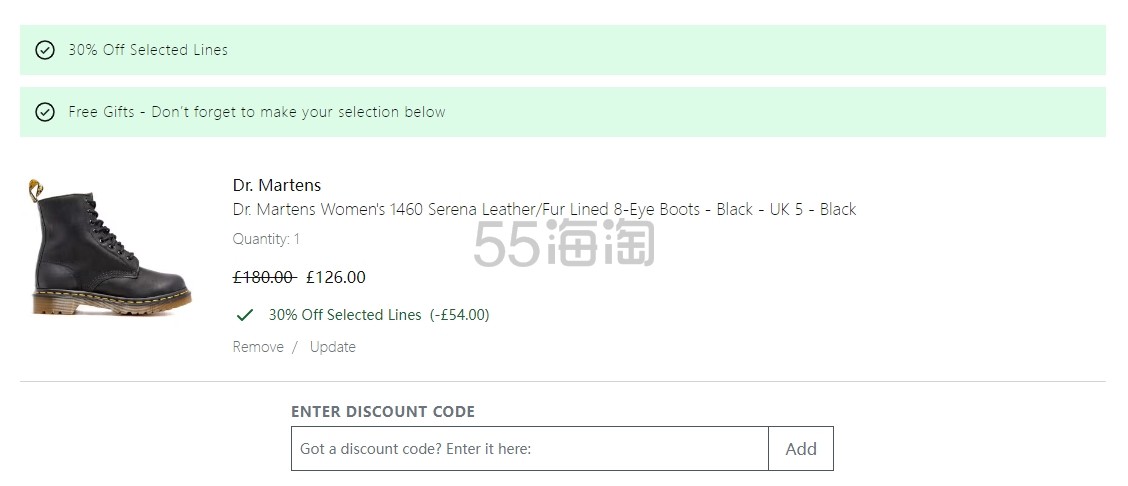This screenshot has height=486, width=1128.
Task: Click the 30% Off Selected Lines banner text
Action: (147, 50)
